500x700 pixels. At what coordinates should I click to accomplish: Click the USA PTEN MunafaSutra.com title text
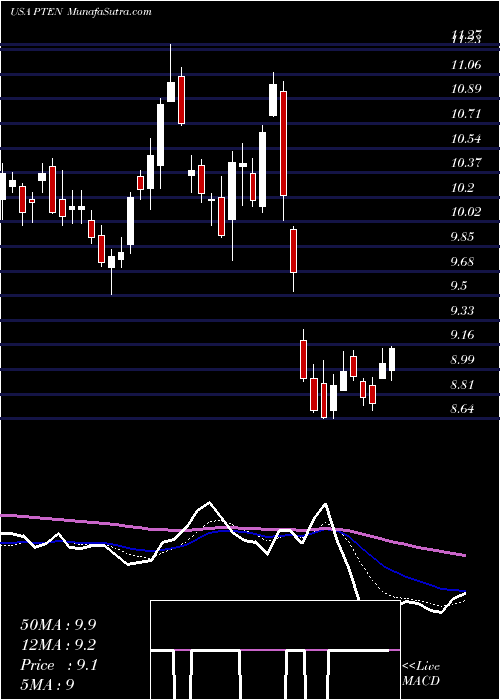(80, 12)
